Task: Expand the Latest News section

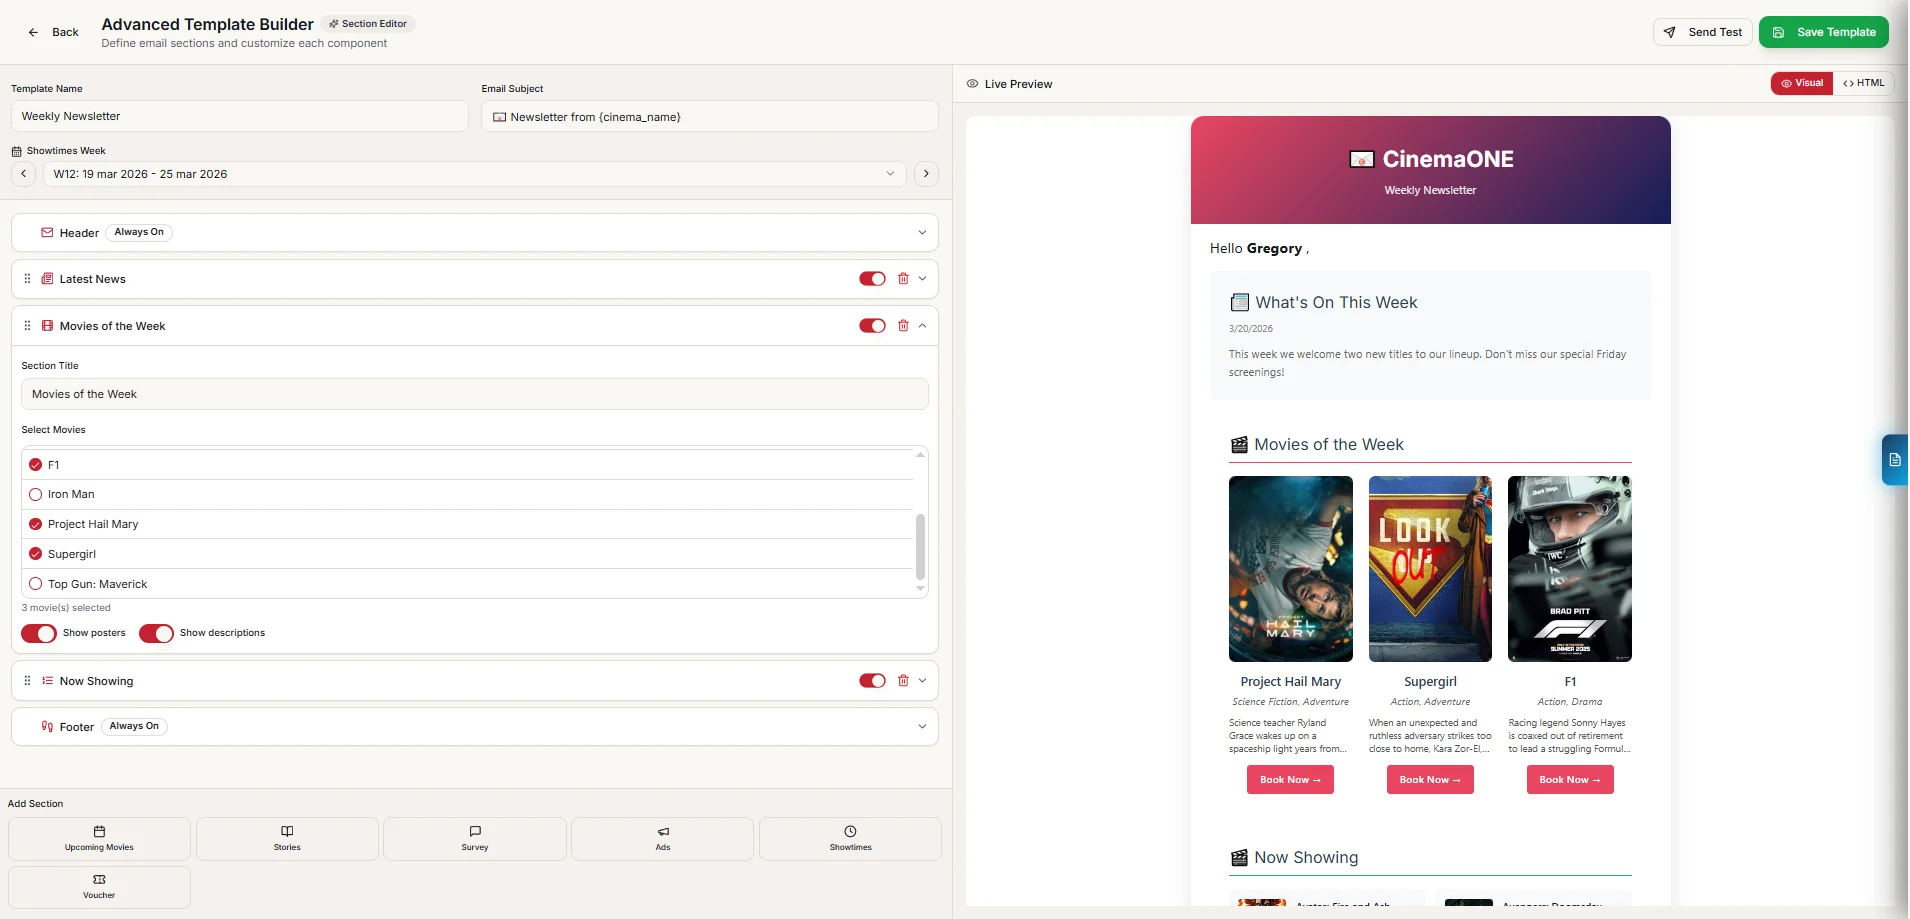Action: click(x=922, y=279)
